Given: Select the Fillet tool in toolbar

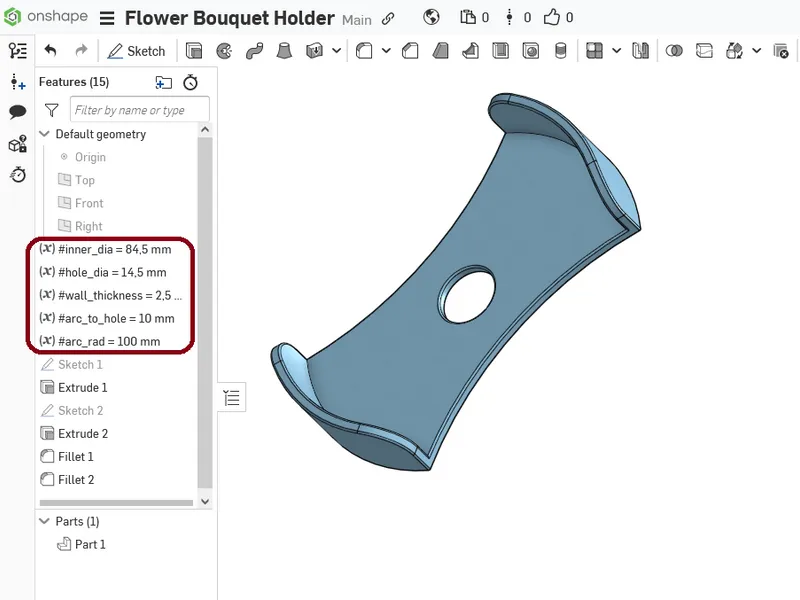Looking at the screenshot, I should tap(364, 51).
